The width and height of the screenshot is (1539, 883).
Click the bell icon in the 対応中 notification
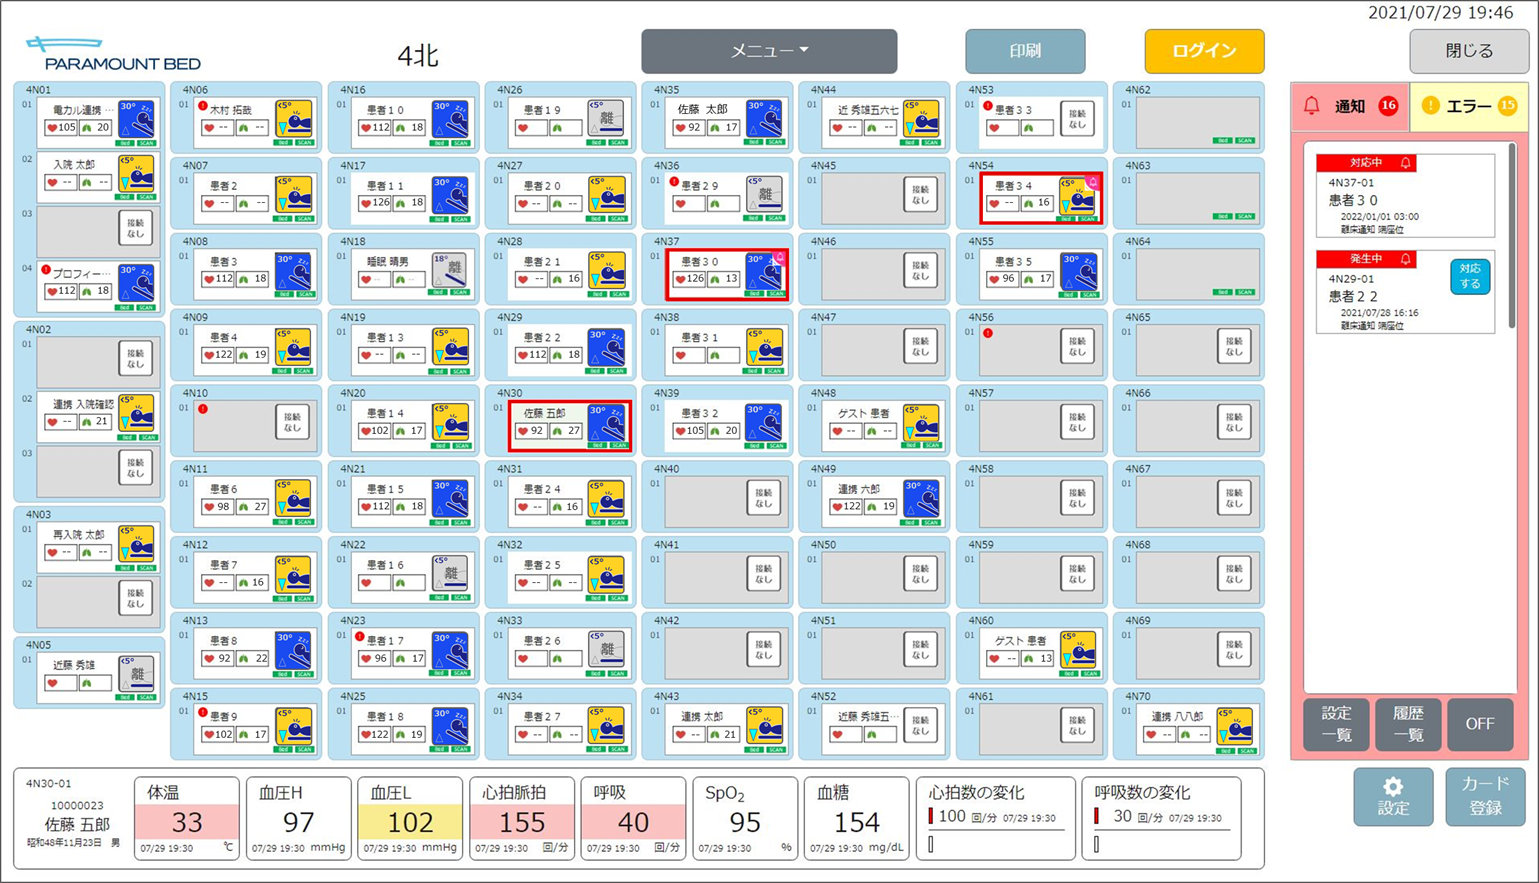point(1405,163)
